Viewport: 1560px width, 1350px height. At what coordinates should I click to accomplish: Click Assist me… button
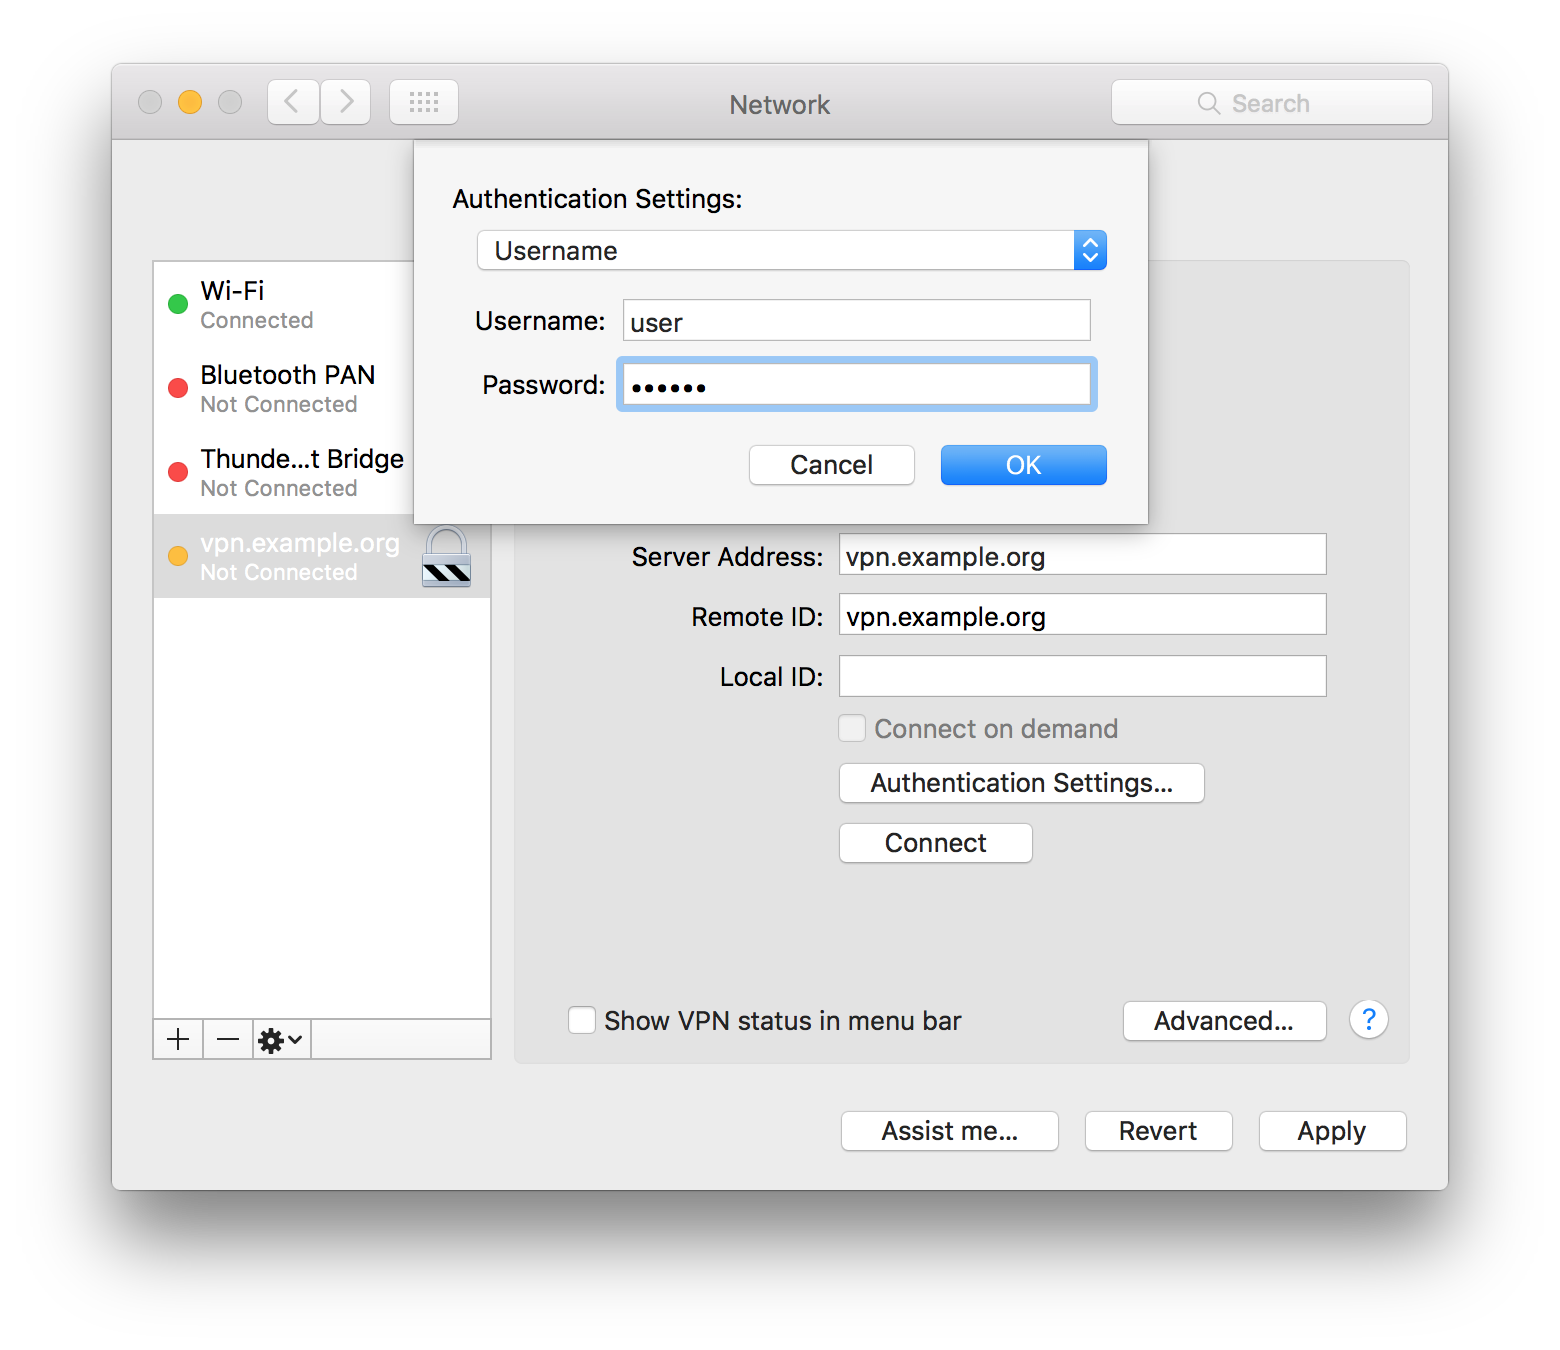pyautogui.click(x=949, y=1131)
